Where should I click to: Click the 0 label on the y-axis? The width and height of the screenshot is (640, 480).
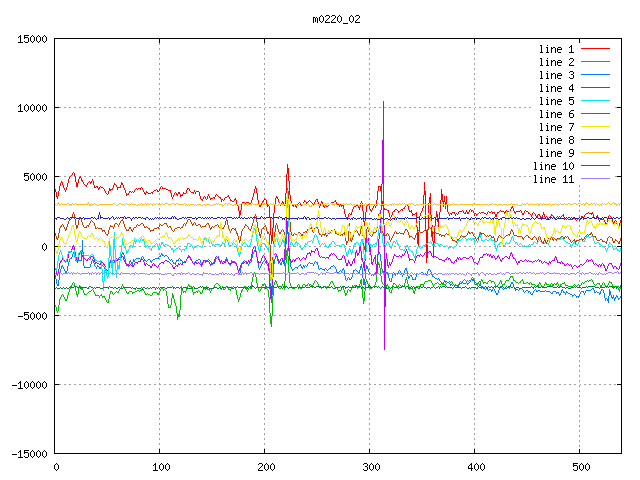pyautogui.click(x=45, y=247)
